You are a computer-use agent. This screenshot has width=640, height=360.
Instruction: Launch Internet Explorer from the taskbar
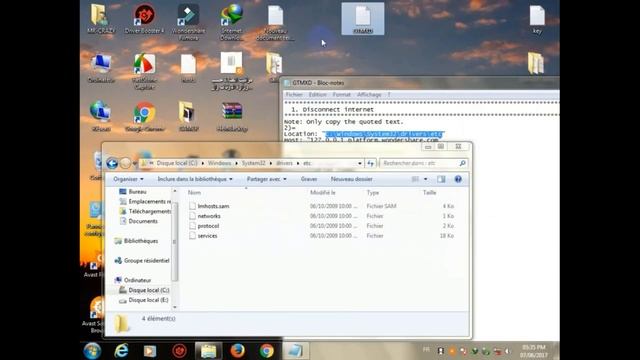[x=121, y=351]
